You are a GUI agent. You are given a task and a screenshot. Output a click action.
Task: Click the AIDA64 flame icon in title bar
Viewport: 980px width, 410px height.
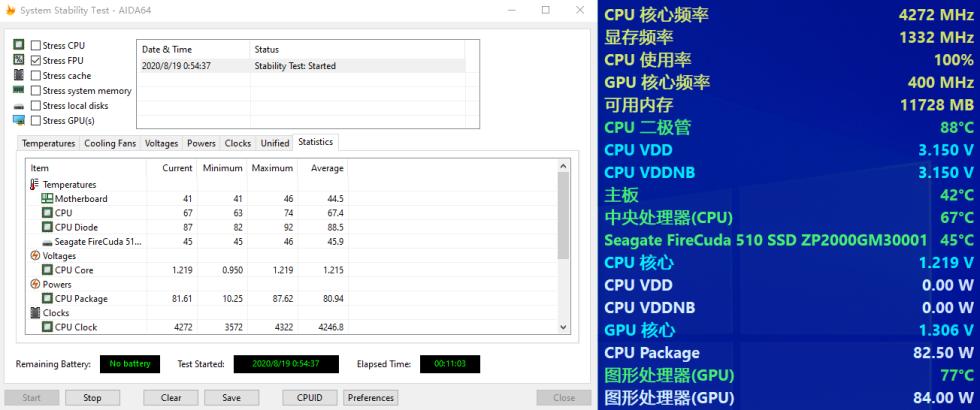[11, 10]
